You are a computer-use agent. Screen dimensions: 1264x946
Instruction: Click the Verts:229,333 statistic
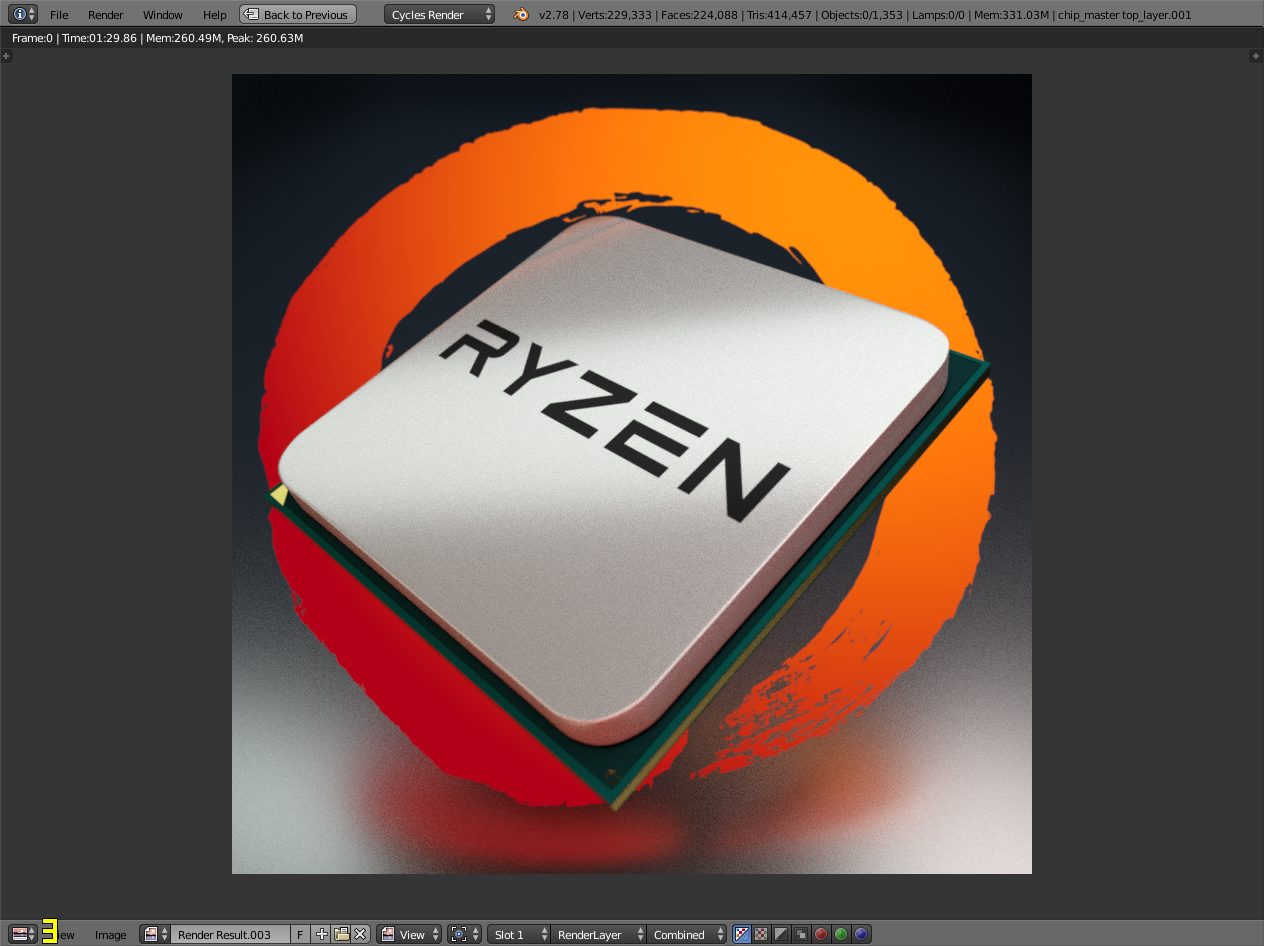pyautogui.click(x=613, y=15)
